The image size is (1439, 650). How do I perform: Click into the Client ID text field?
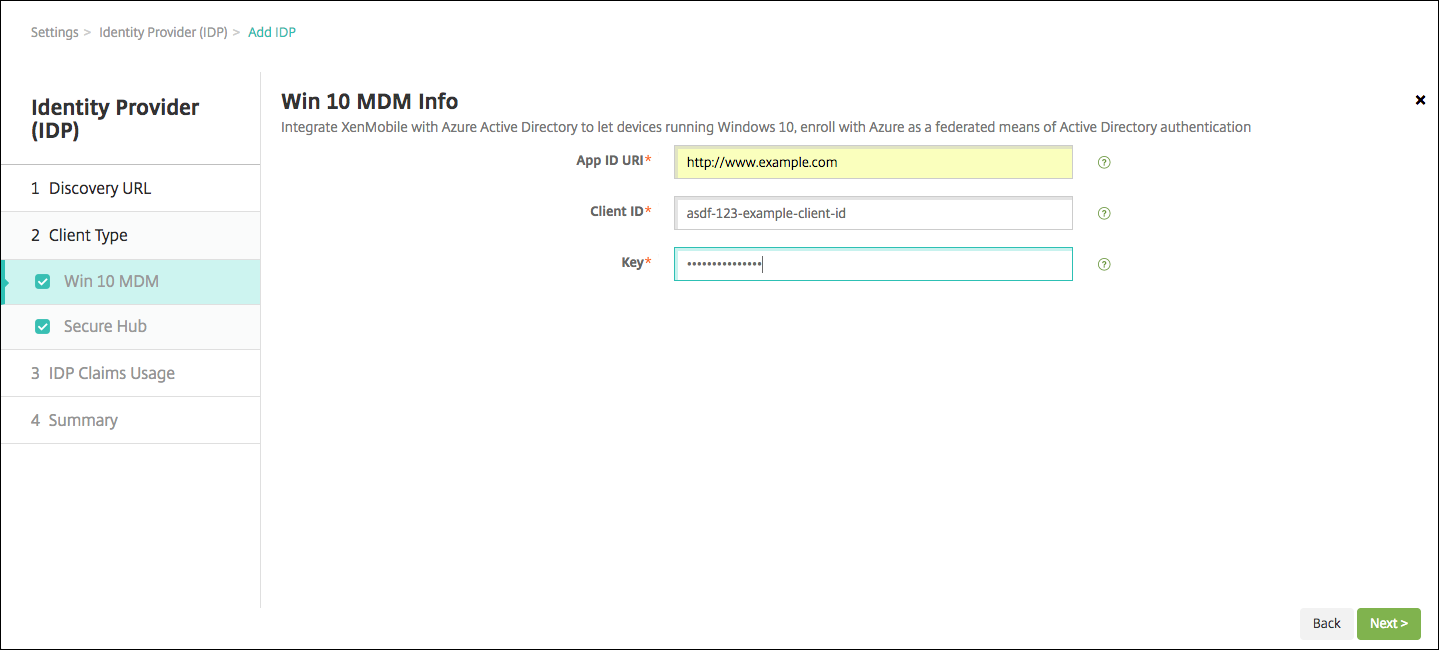click(873, 213)
